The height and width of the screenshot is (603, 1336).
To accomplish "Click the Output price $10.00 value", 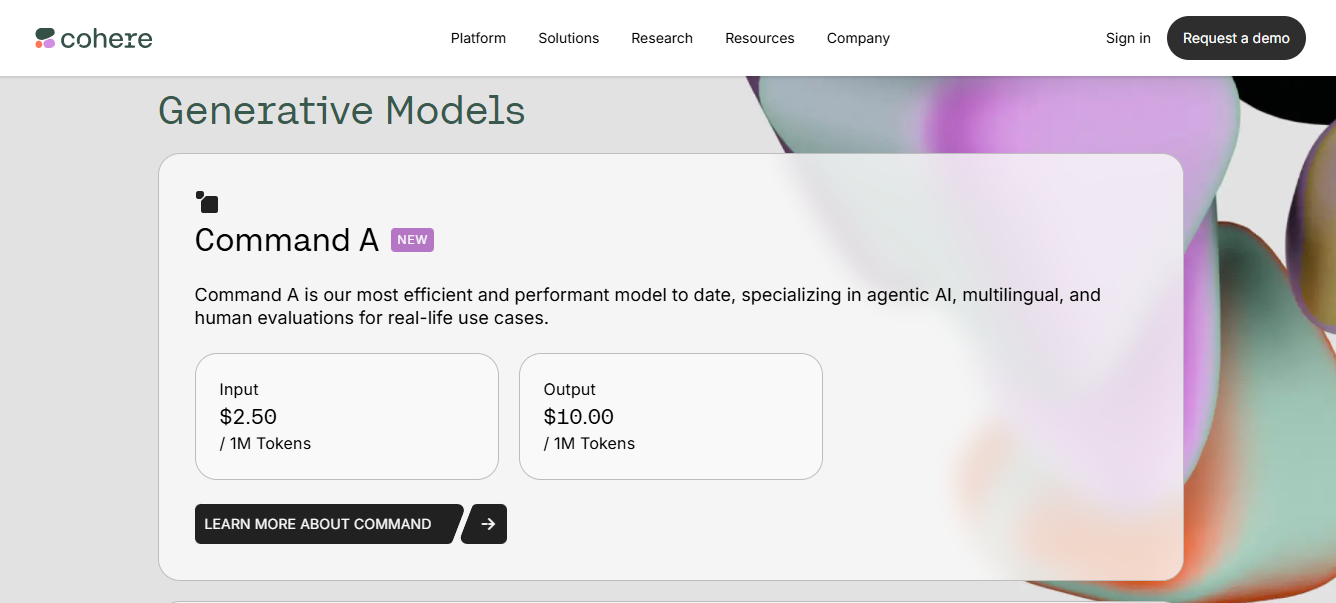I will (579, 416).
